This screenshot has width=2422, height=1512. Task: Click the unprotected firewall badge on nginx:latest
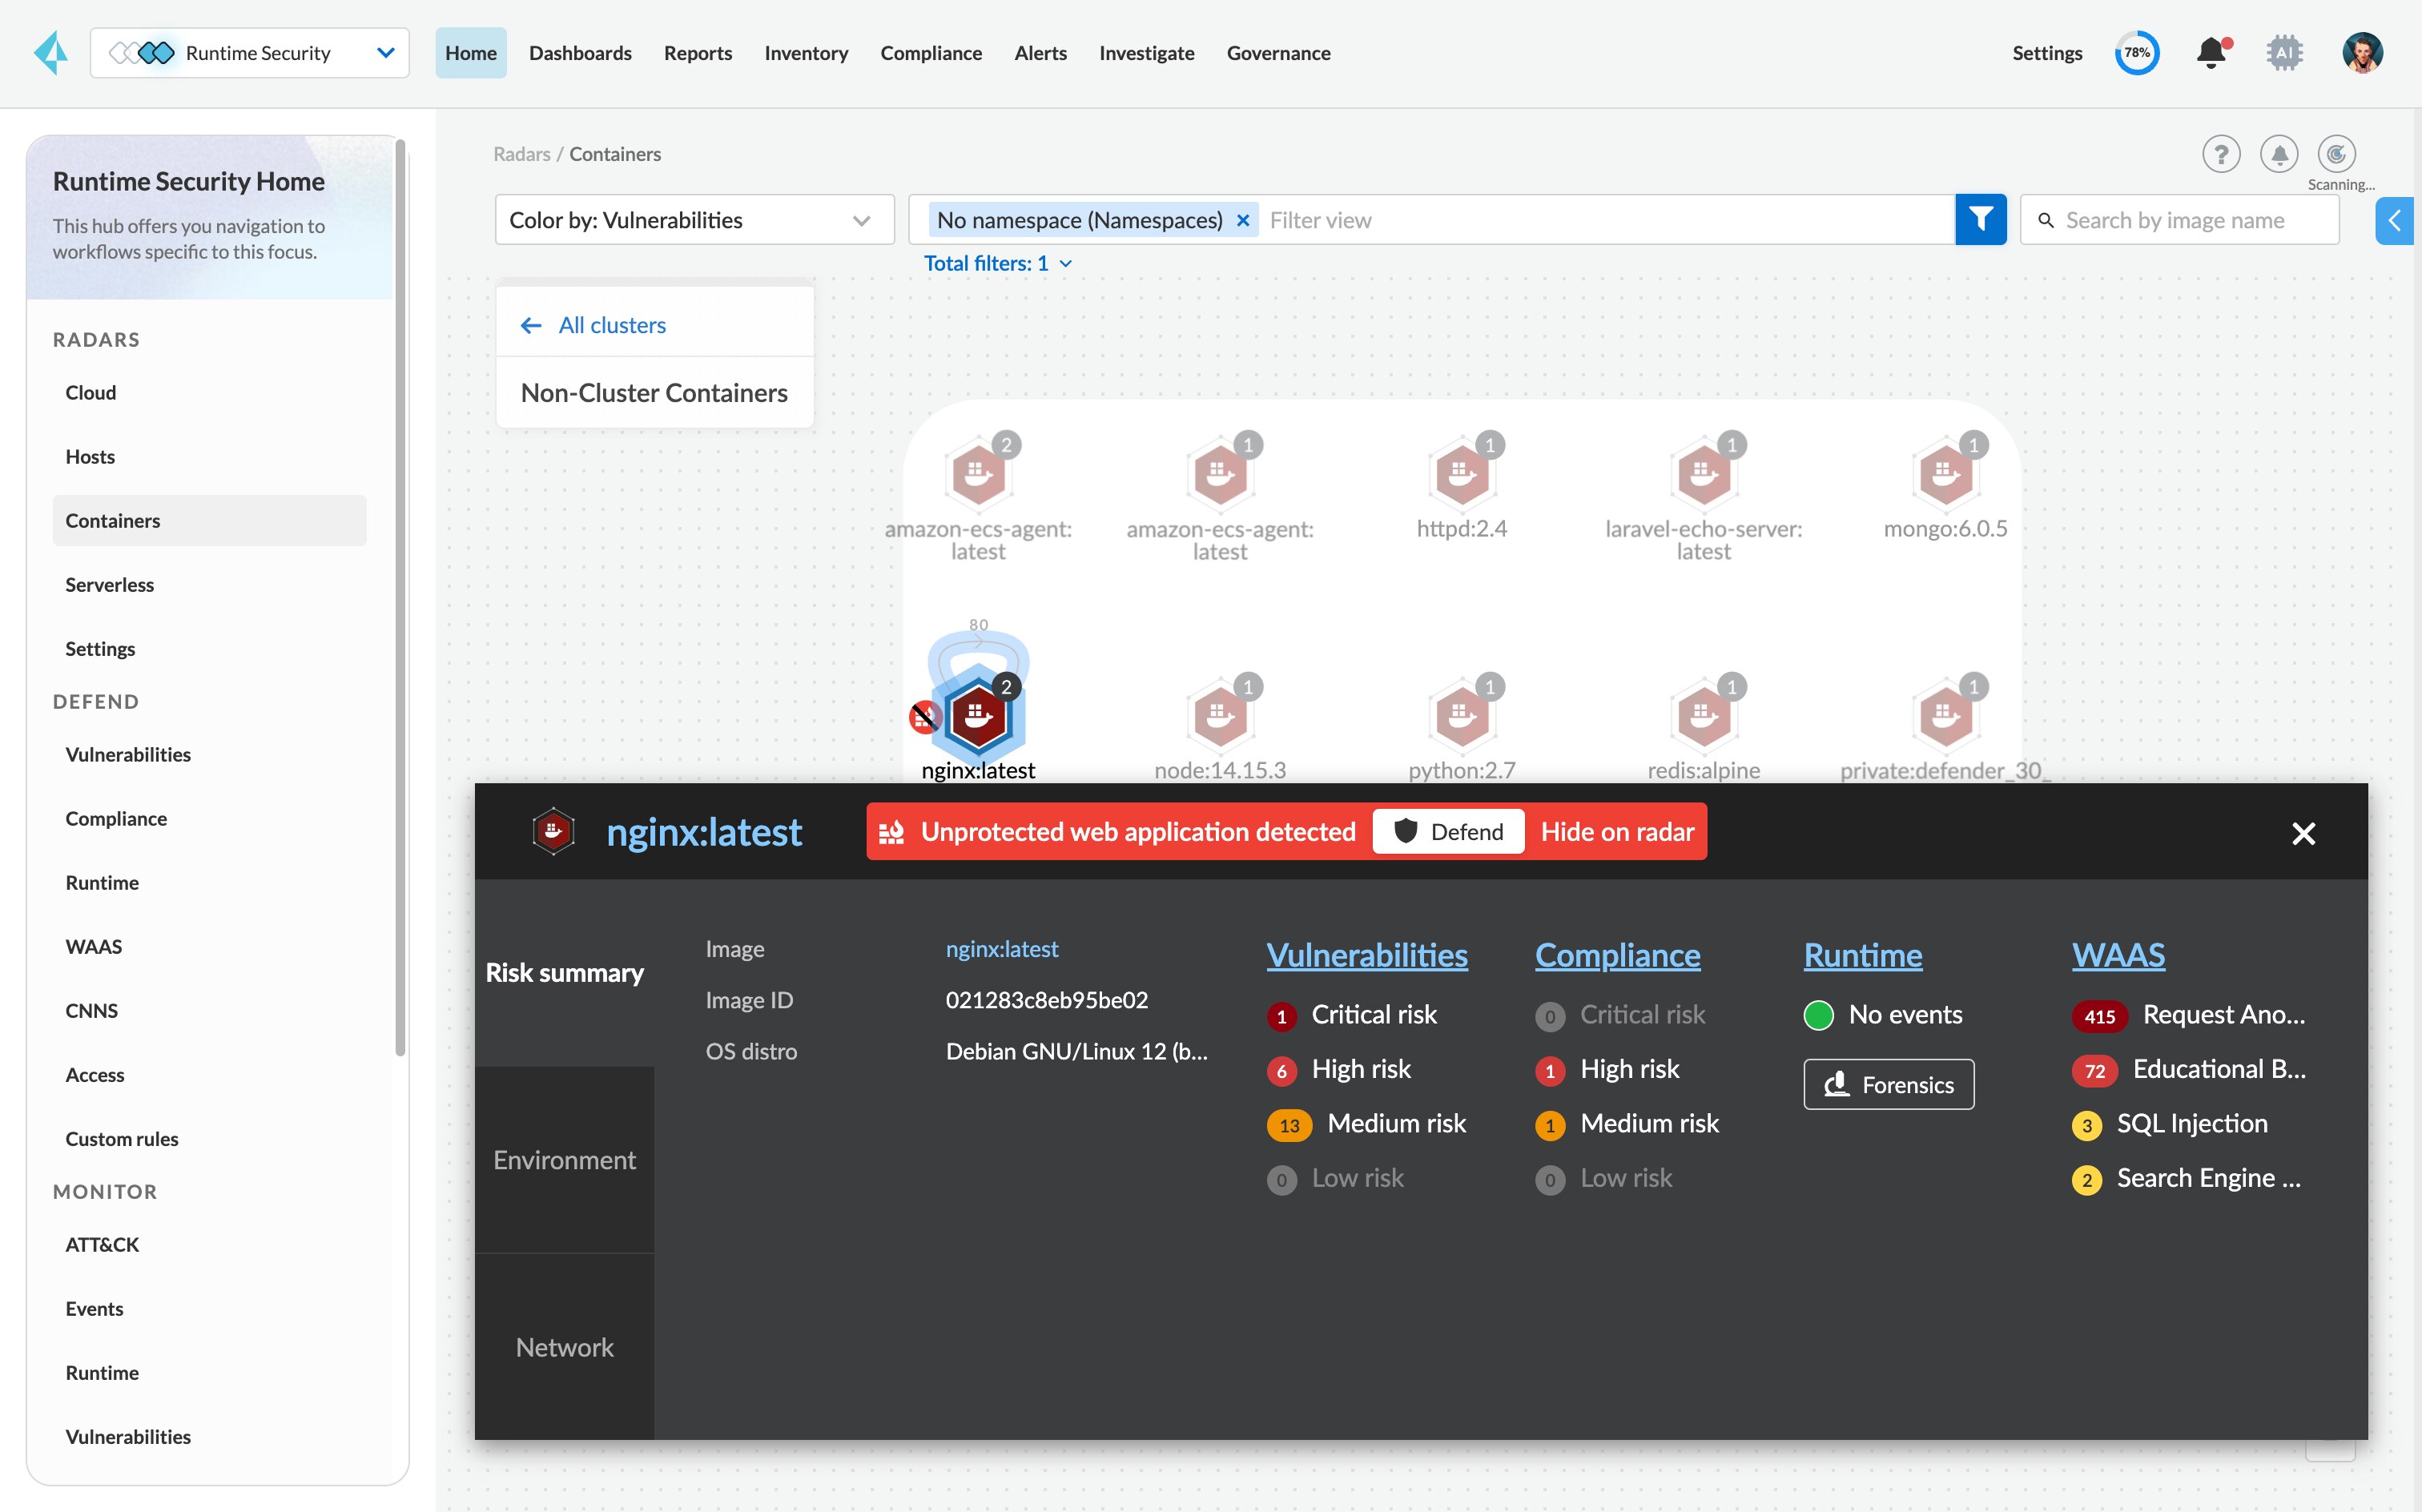(x=925, y=716)
